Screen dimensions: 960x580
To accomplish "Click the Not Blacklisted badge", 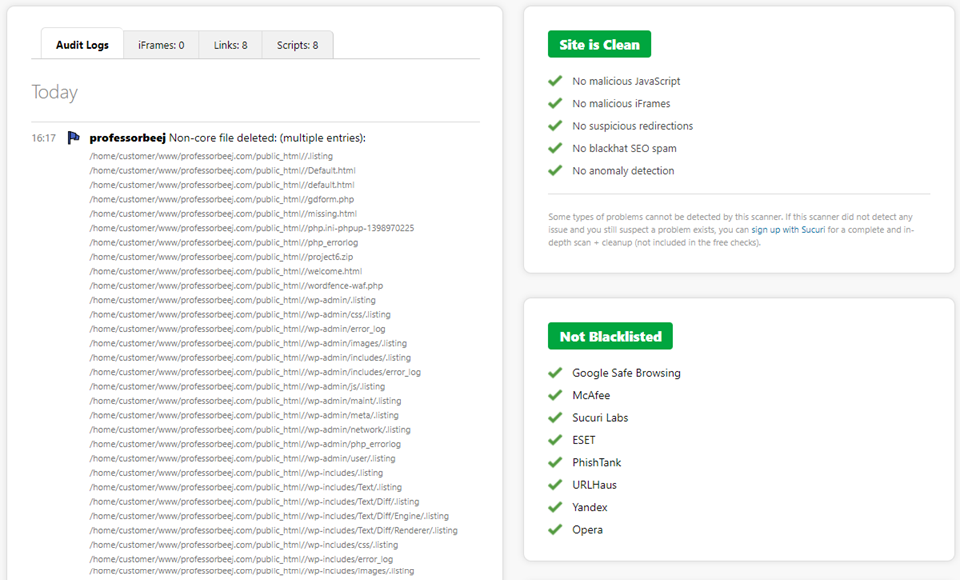I will tap(610, 336).
